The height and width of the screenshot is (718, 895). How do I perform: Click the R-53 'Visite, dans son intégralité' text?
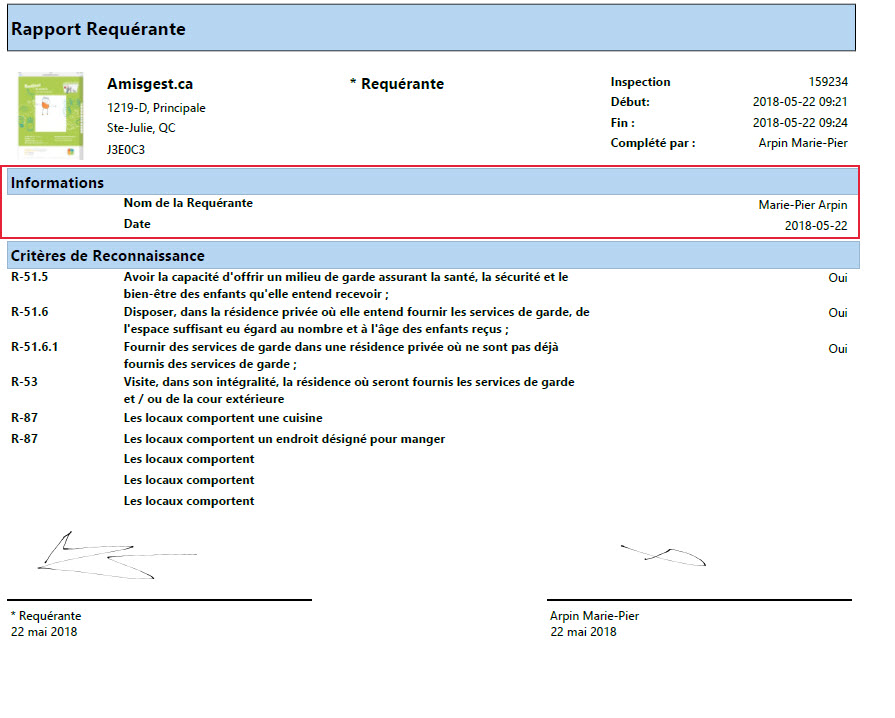(349, 390)
